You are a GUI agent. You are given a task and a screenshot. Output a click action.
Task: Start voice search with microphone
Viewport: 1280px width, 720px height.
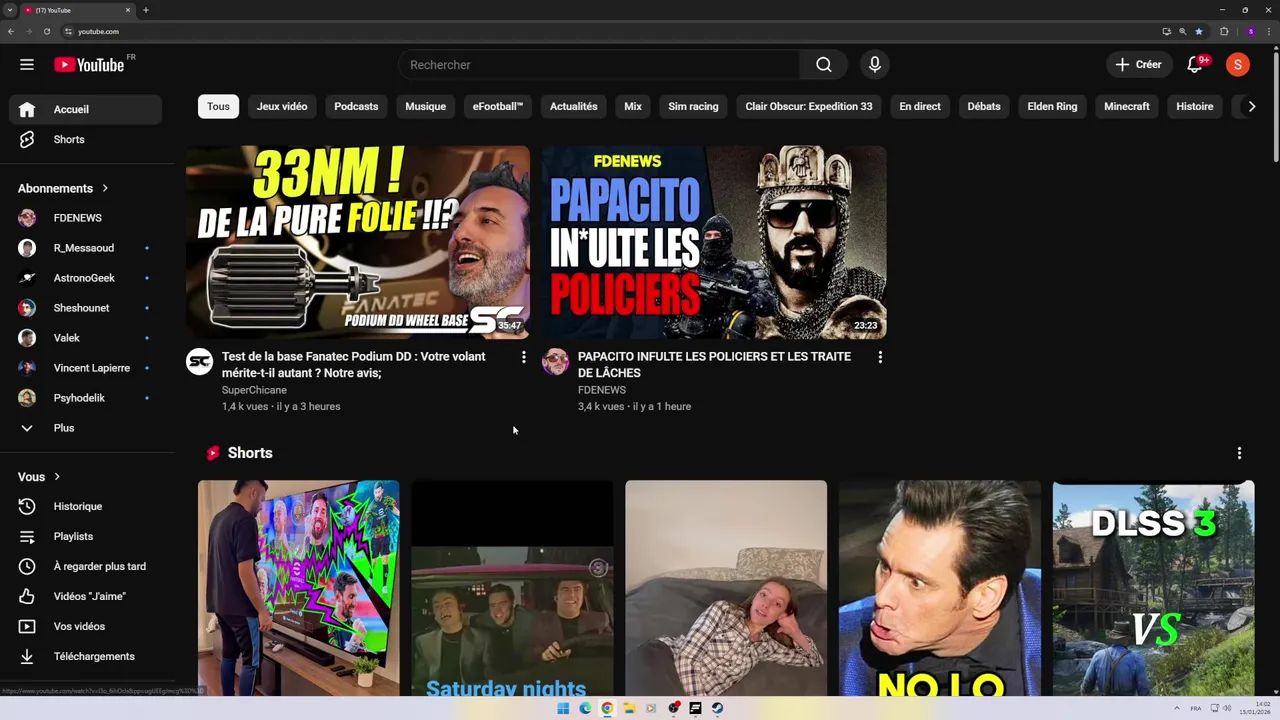pyautogui.click(x=875, y=65)
